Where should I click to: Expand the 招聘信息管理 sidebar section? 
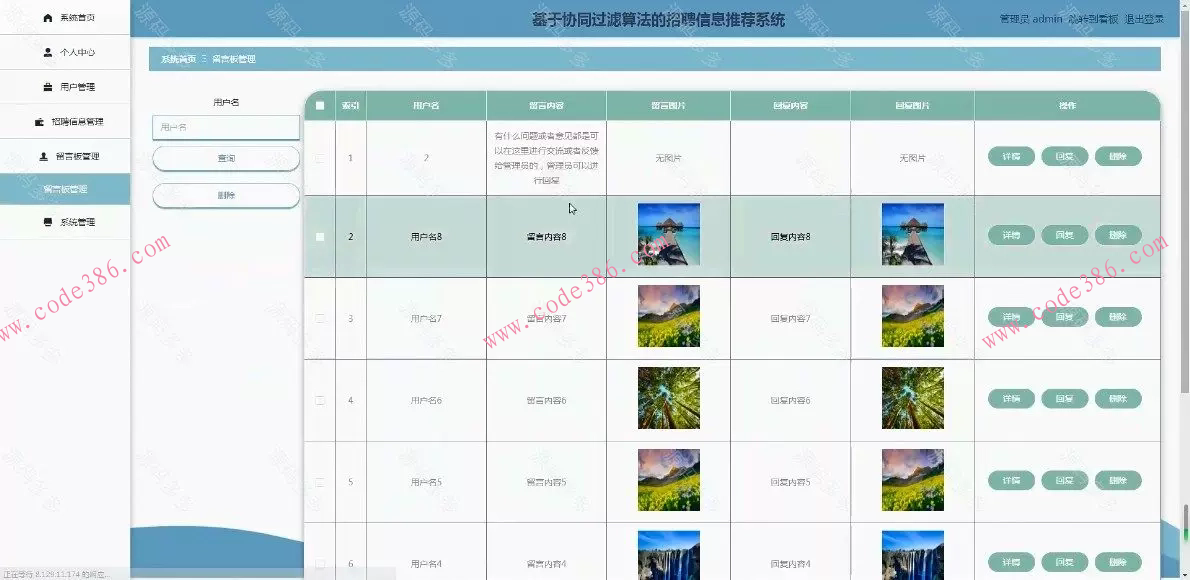pos(72,121)
